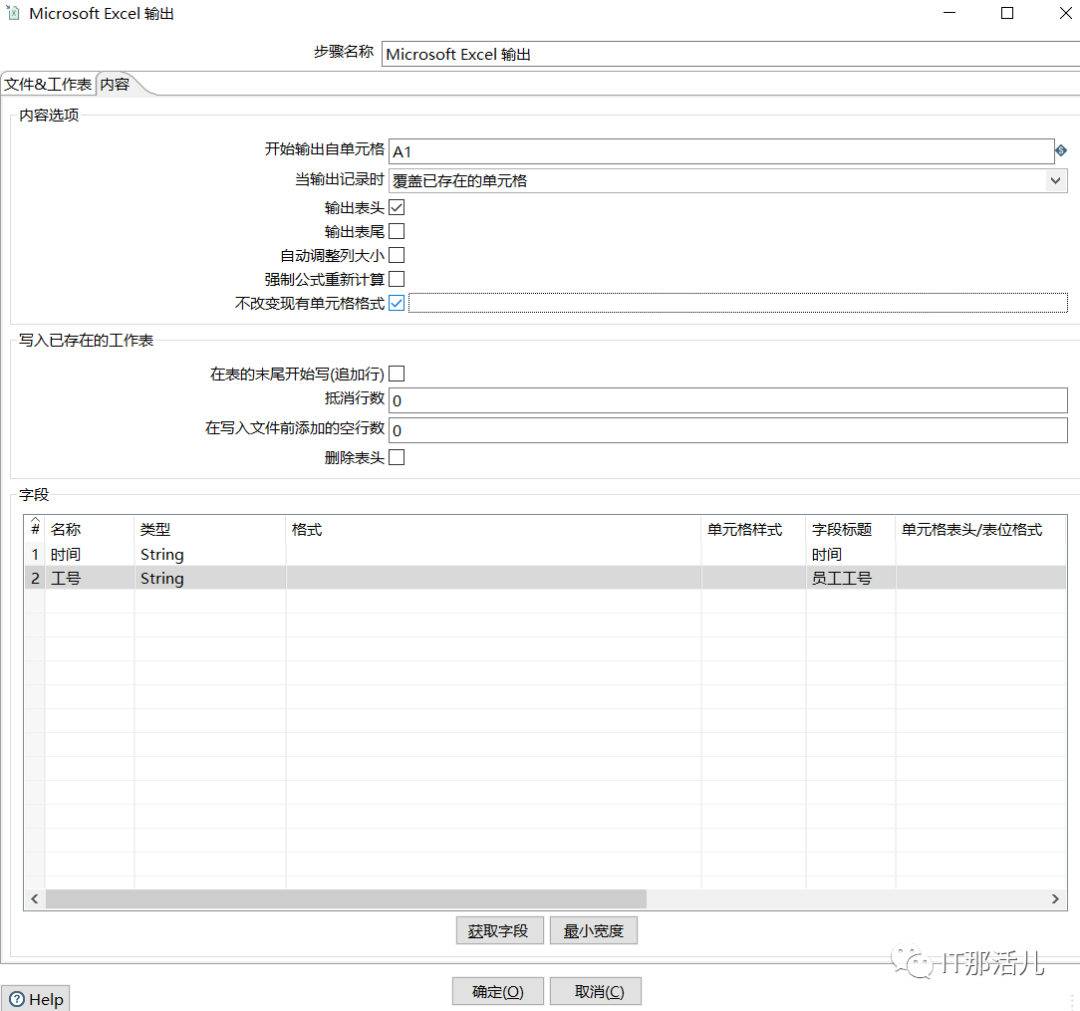This screenshot has width=1080, height=1011.
Task: Uncheck 不改变现有单元格格式 checkbox
Action: [397, 303]
